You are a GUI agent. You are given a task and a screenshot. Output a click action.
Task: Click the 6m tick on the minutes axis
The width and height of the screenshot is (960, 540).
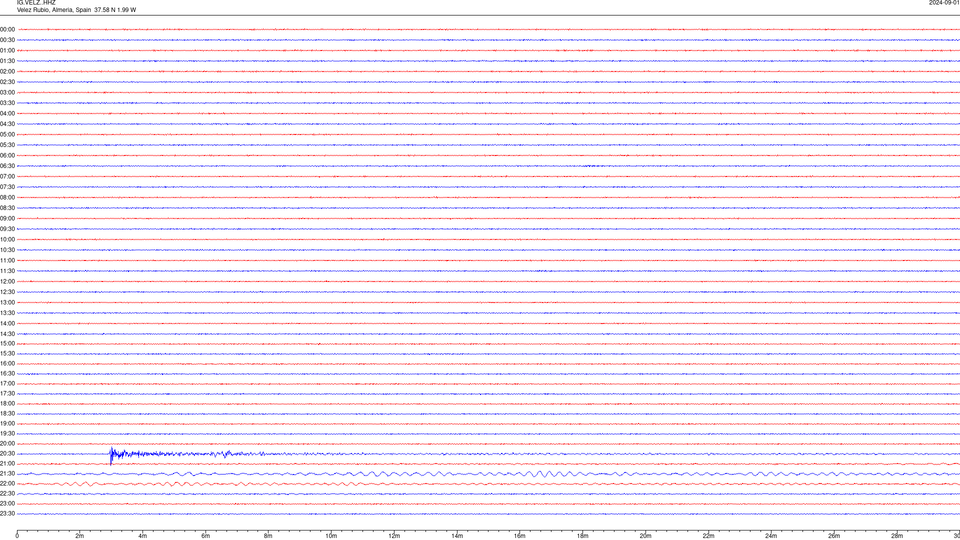tap(206, 536)
